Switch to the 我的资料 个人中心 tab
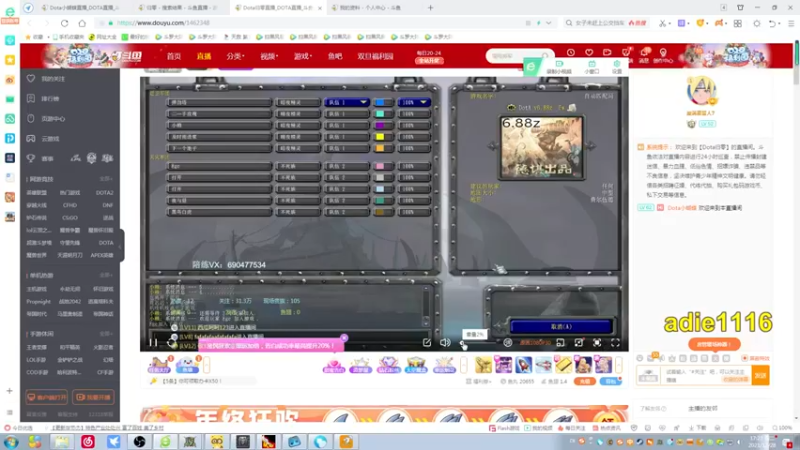Image resolution: width=800 pixels, height=450 pixels. [x=370, y=8]
